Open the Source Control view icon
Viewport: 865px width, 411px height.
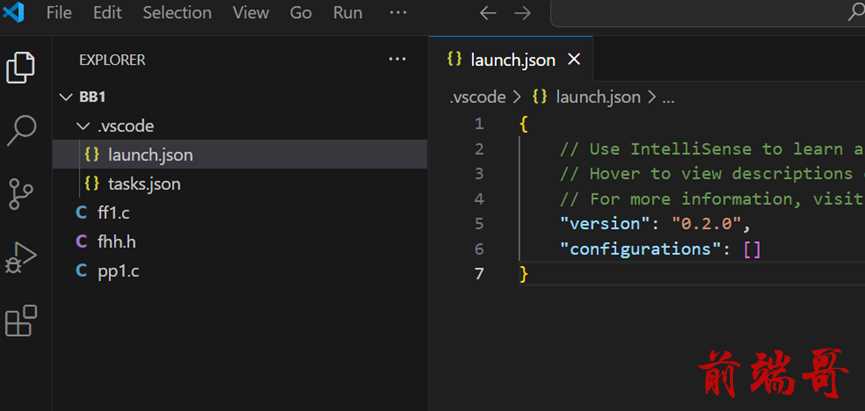click(21, 194)
